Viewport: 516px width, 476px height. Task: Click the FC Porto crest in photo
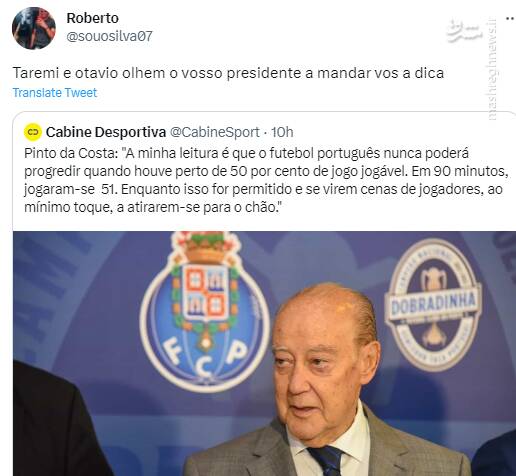pyautogui.click(x=205, y=312)
